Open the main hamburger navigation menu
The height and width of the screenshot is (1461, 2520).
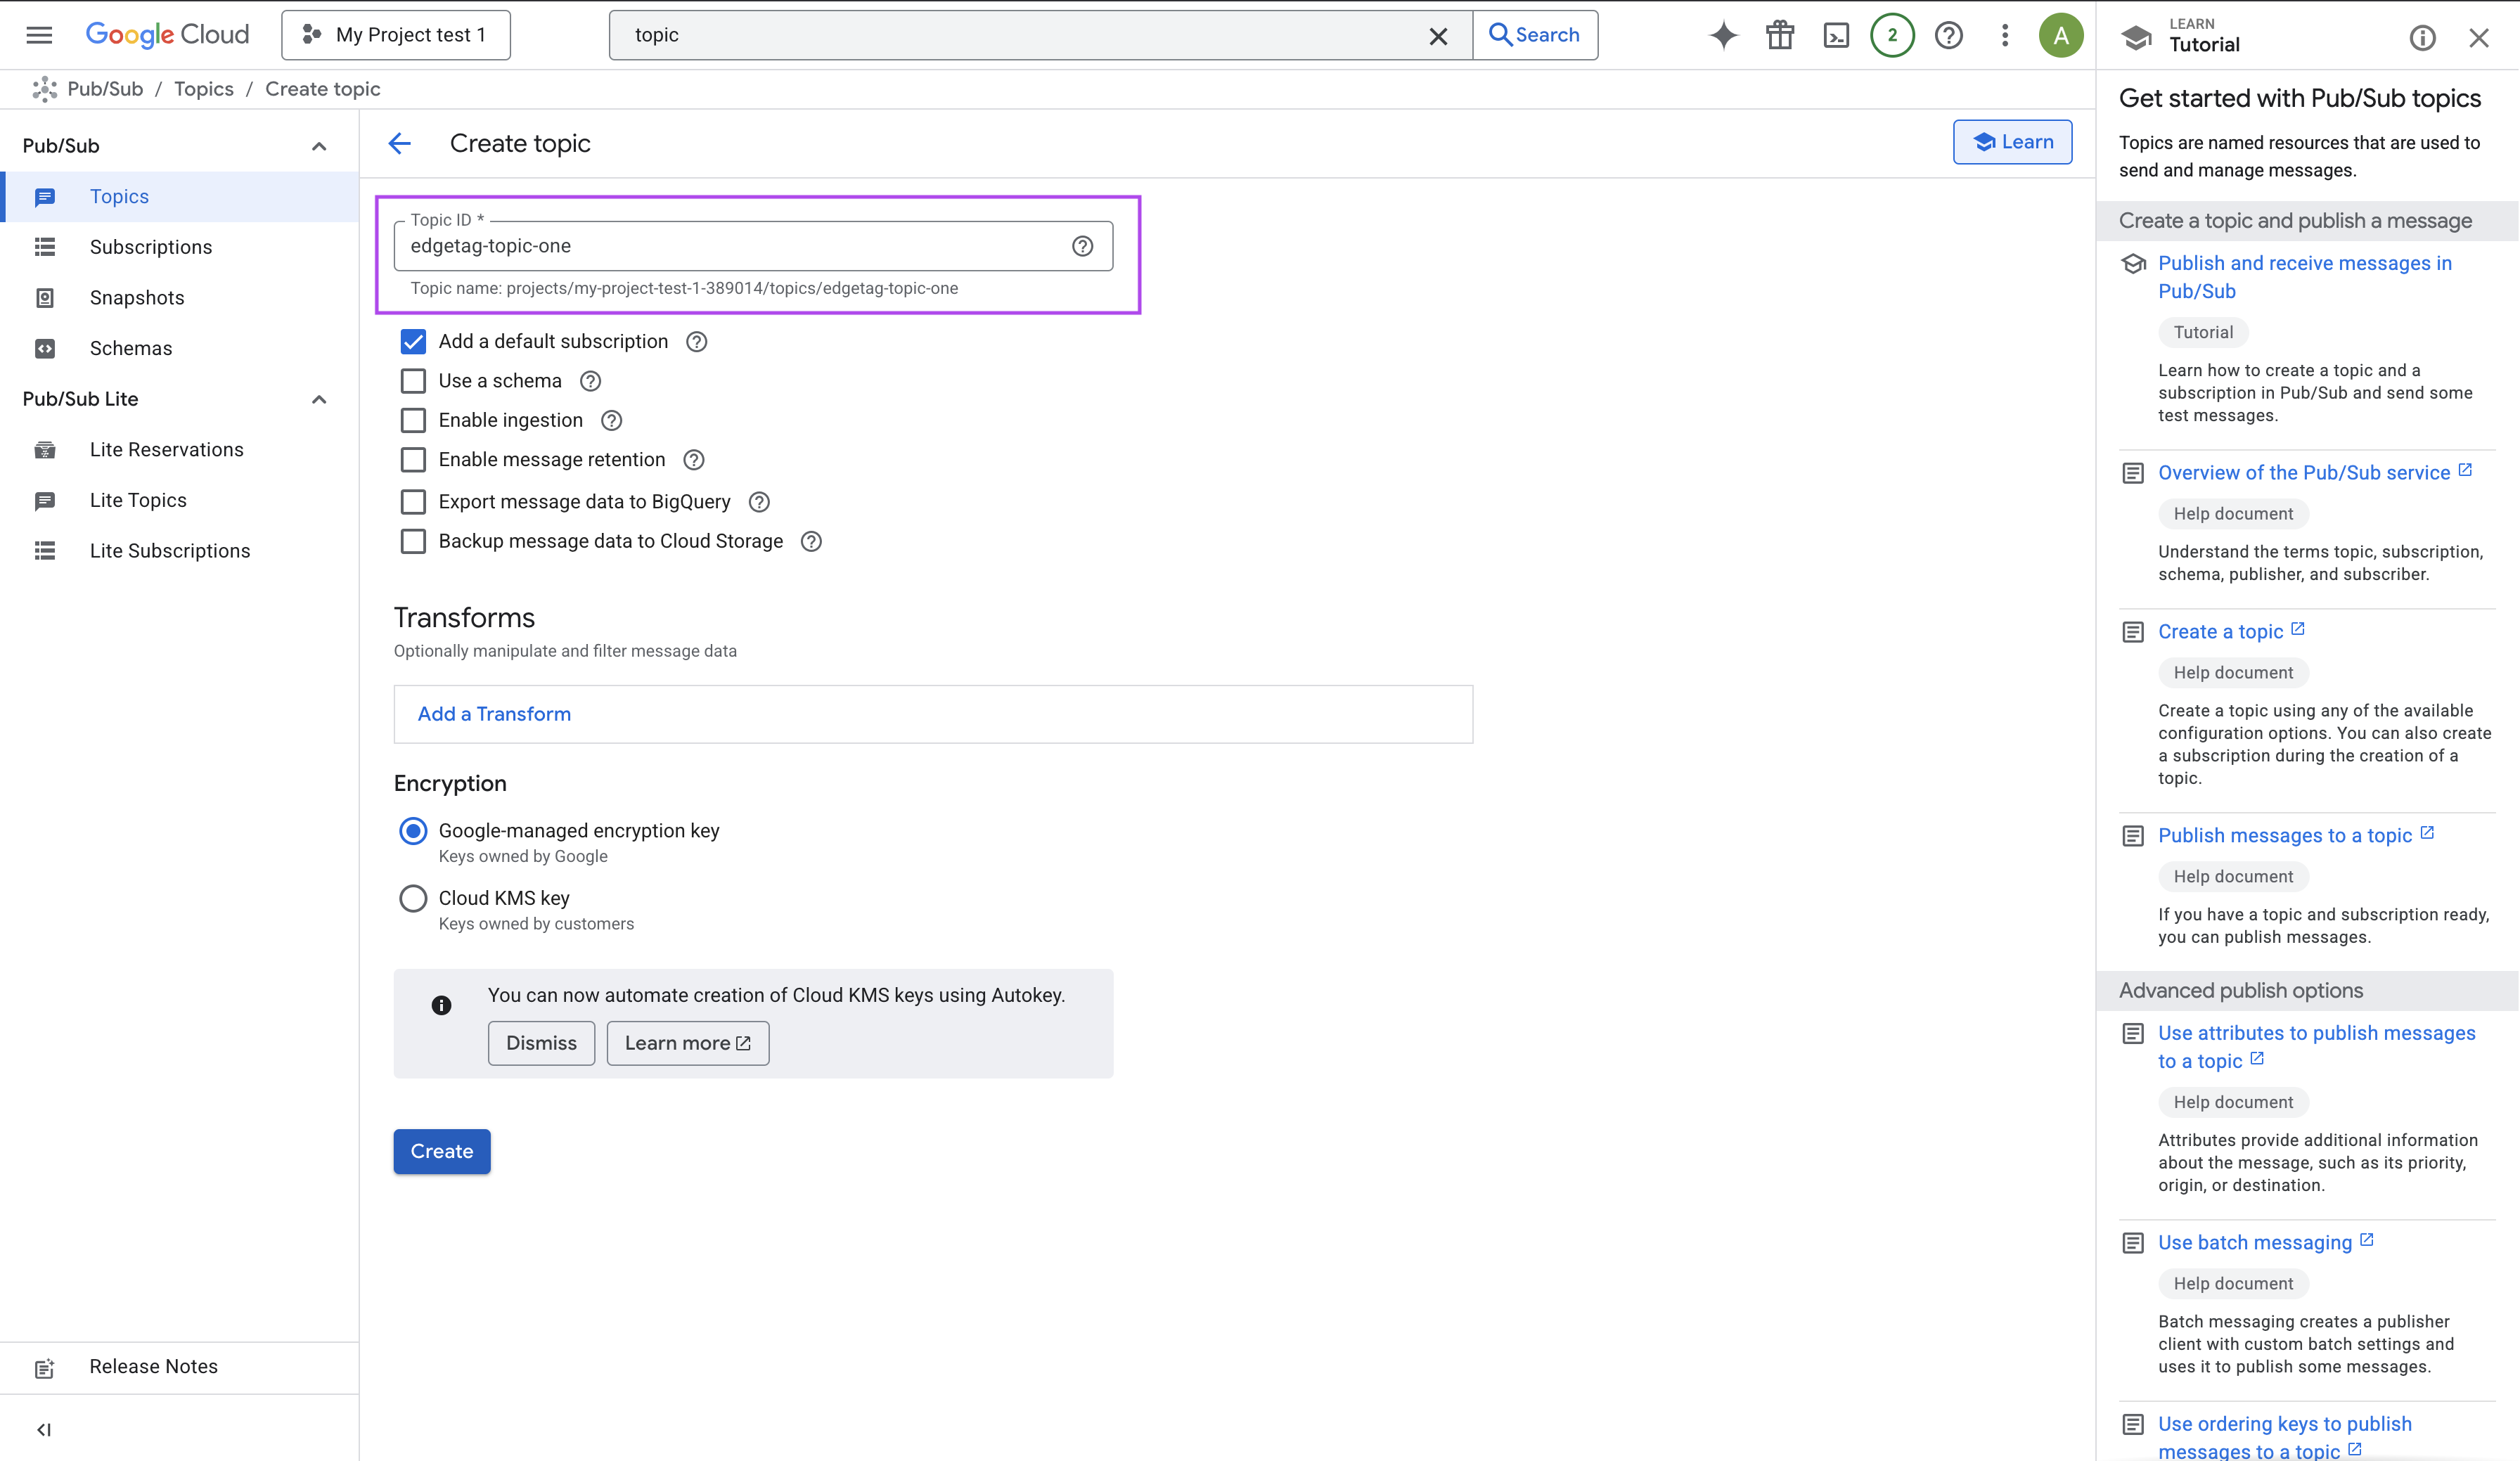(x=39, y=35)
